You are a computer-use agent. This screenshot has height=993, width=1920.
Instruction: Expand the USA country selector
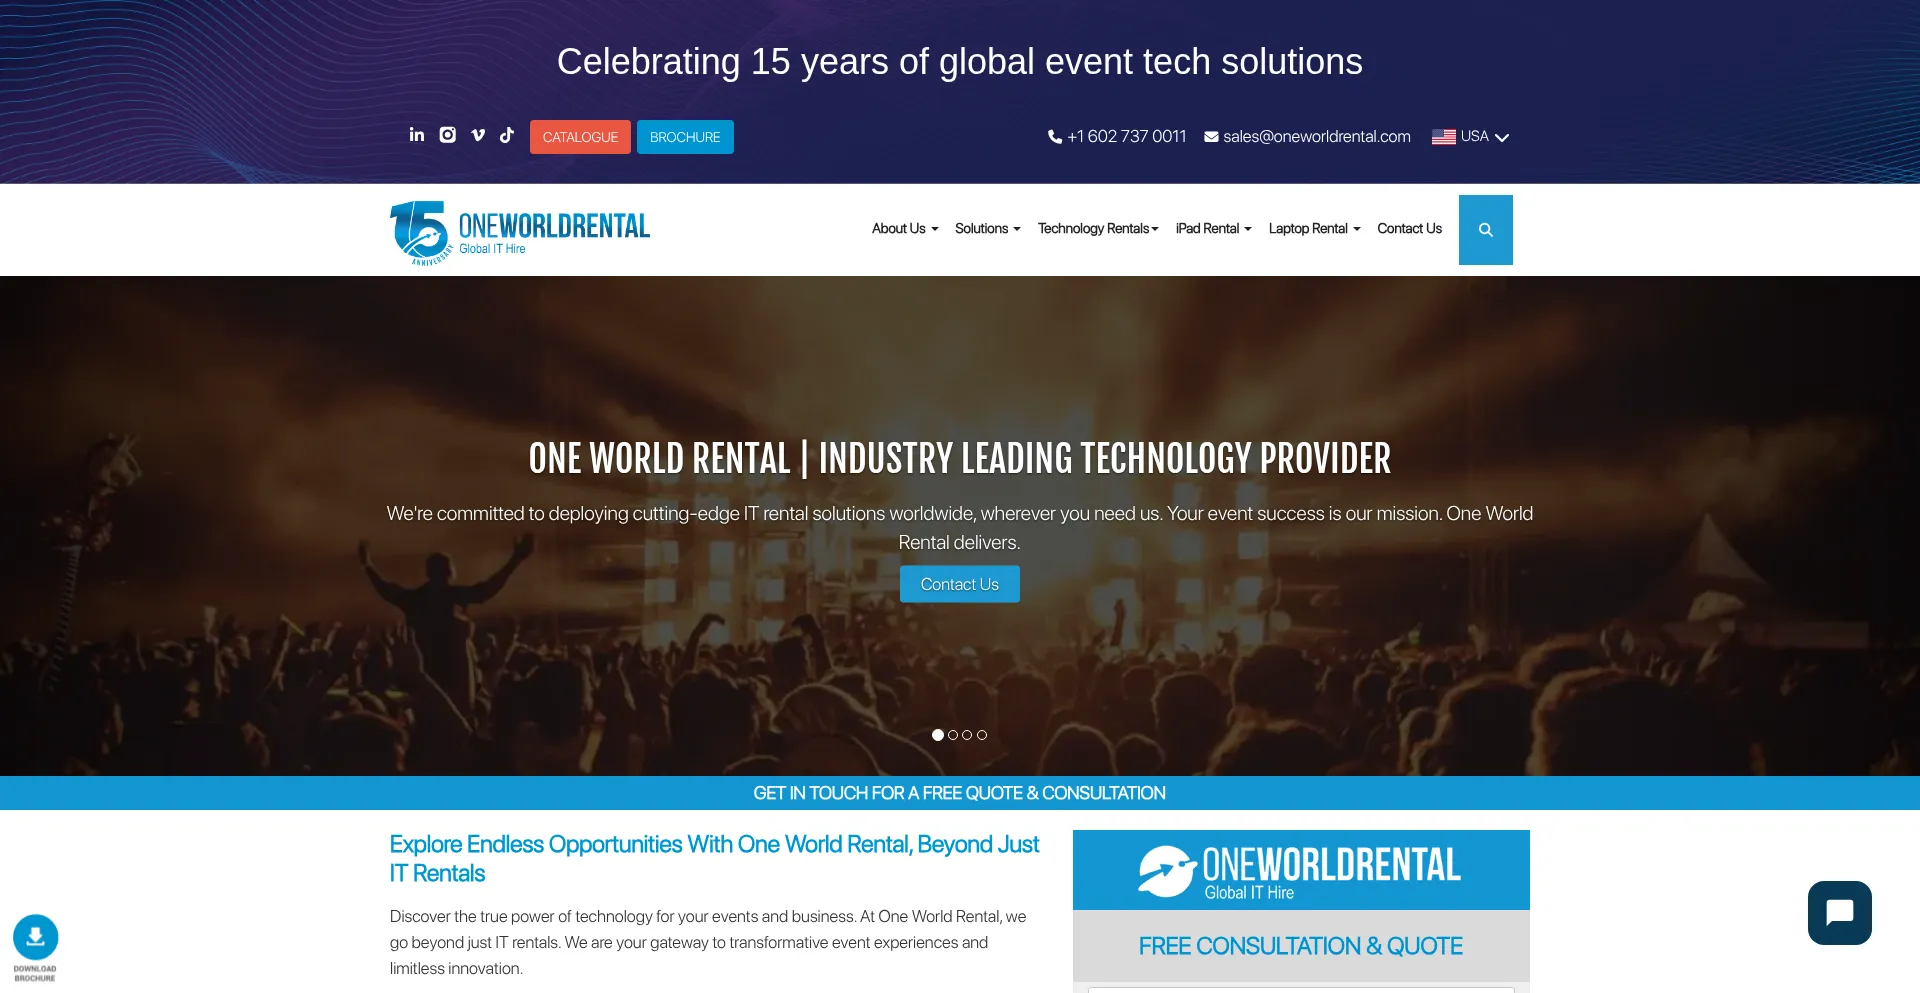pos(1470,137)
